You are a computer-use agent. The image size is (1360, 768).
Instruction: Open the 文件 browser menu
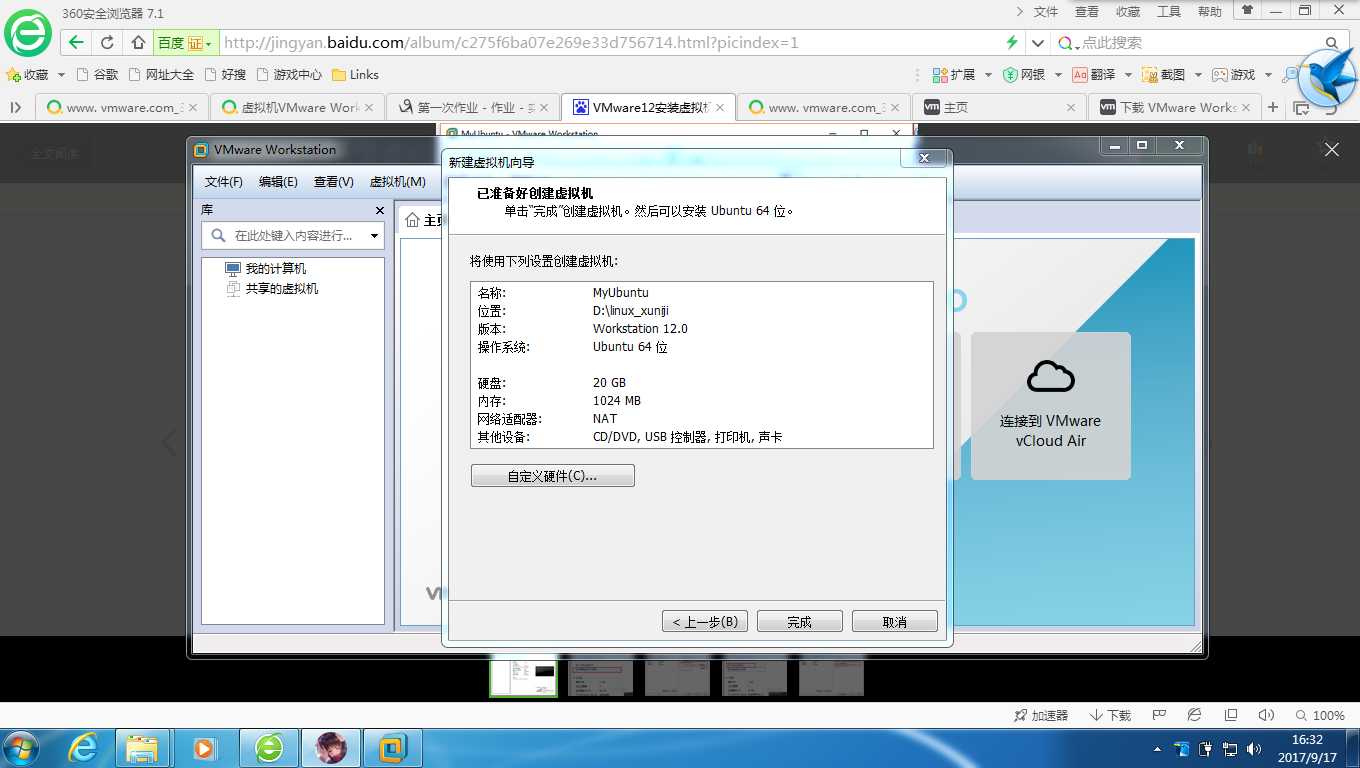pyautogui.click(x=1045, y=12)
